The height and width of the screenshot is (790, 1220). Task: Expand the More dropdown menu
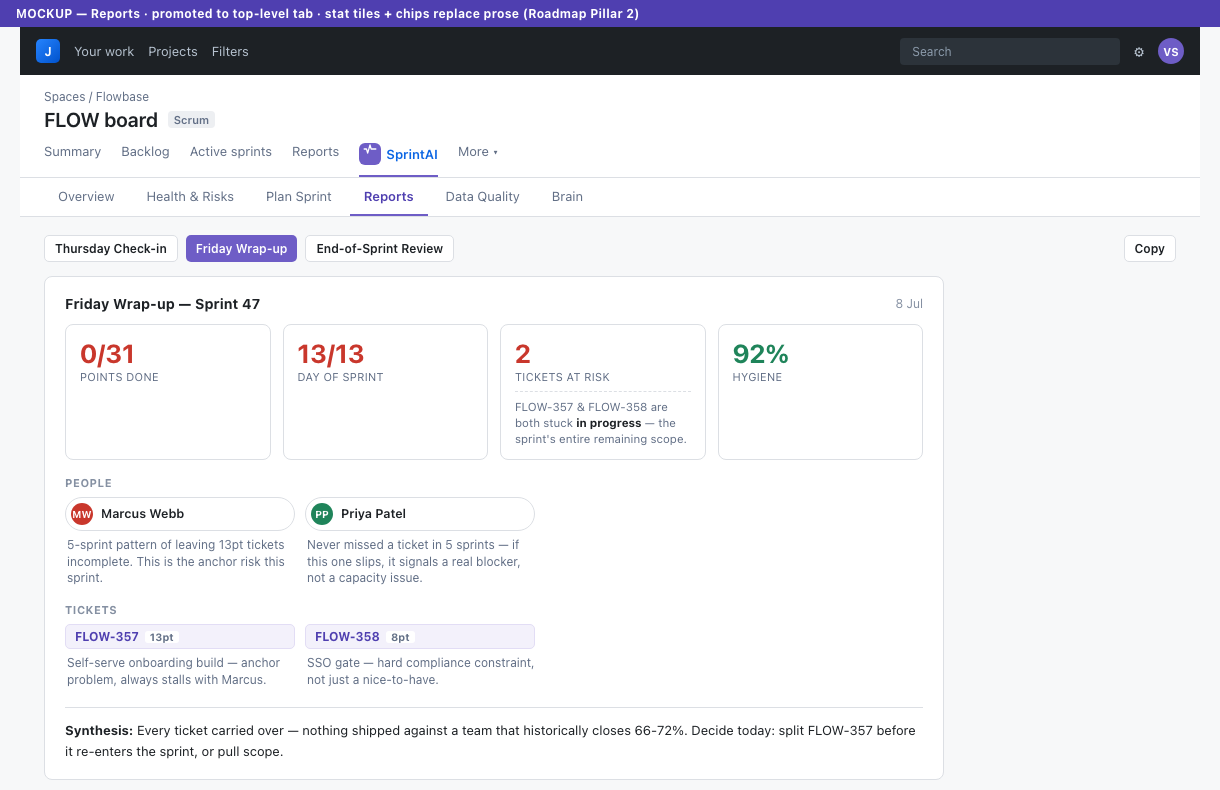(x=478, y=152)
